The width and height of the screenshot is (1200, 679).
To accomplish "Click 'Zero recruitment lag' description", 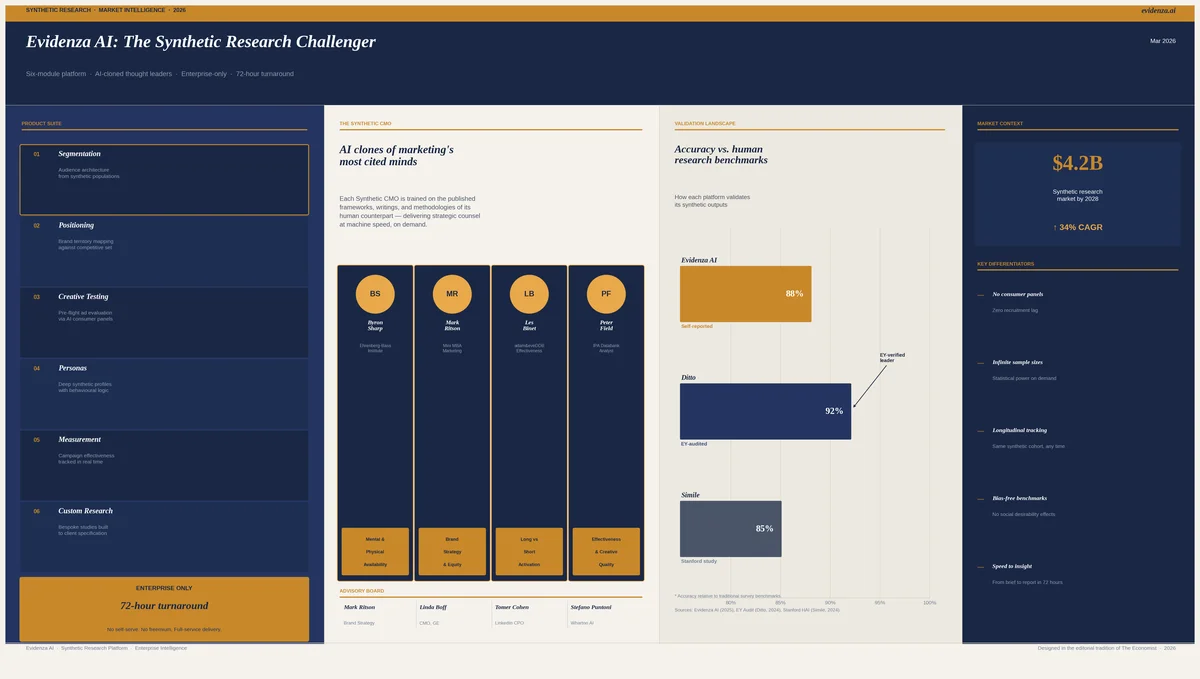I will (x=1015, y=310).
